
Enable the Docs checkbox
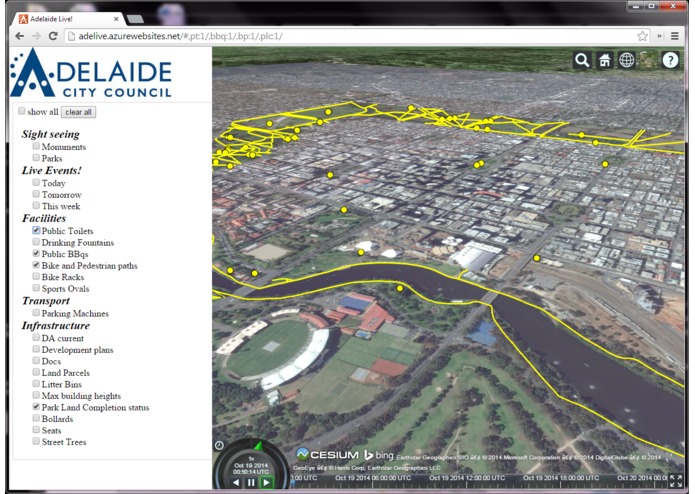[36, 360]
